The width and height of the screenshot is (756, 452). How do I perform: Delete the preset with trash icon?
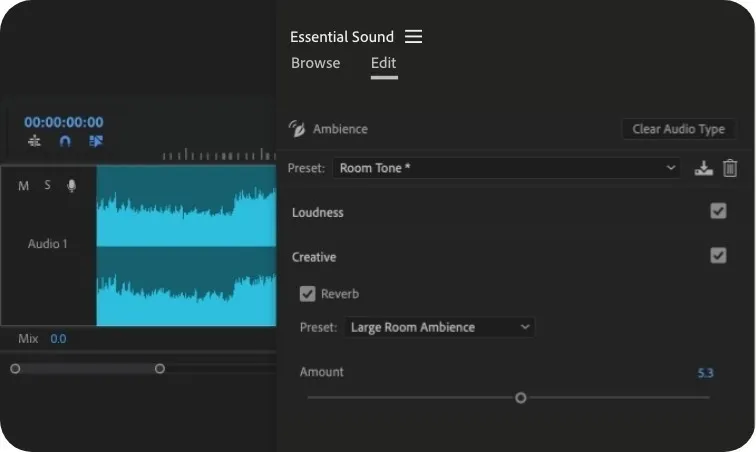point(730,168)
